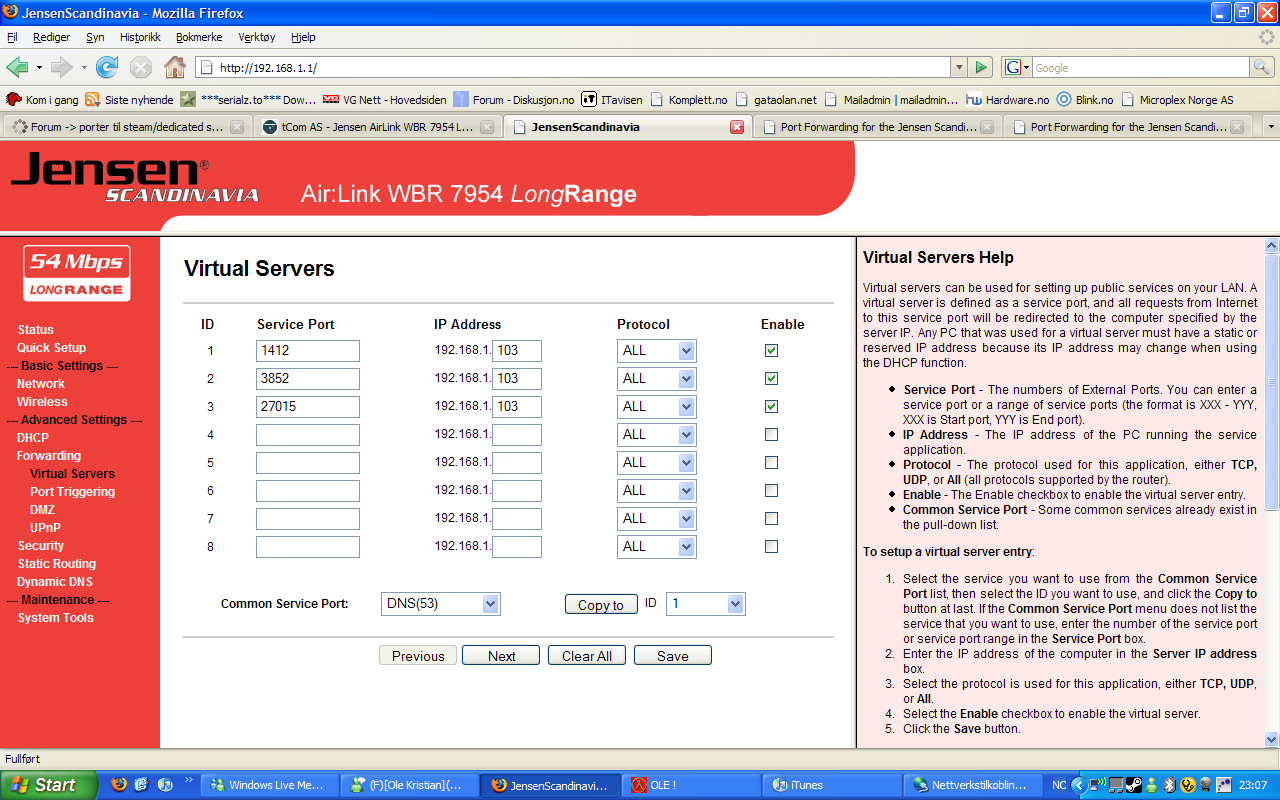
Task: Open the Google search engine selector icon
Action: [x=1016, y=67]
